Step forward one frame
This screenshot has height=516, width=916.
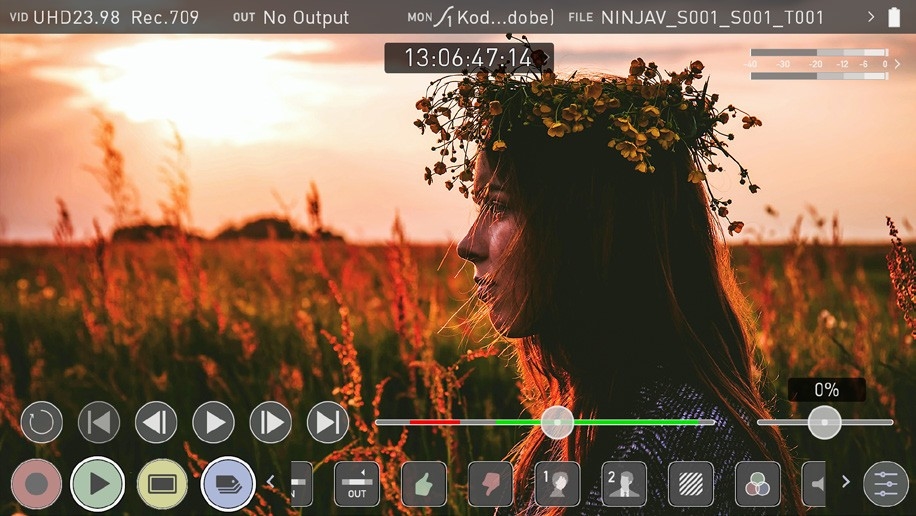270,422
